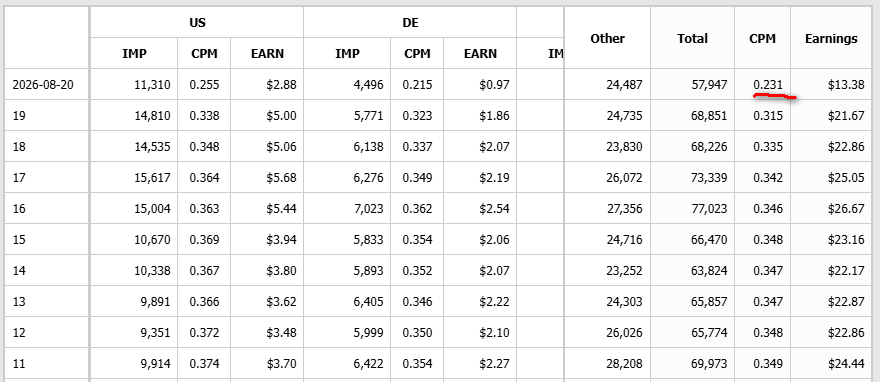Select the $13.38 earnings cell
This screenshot has width=880, height=382.
(846, 85)
